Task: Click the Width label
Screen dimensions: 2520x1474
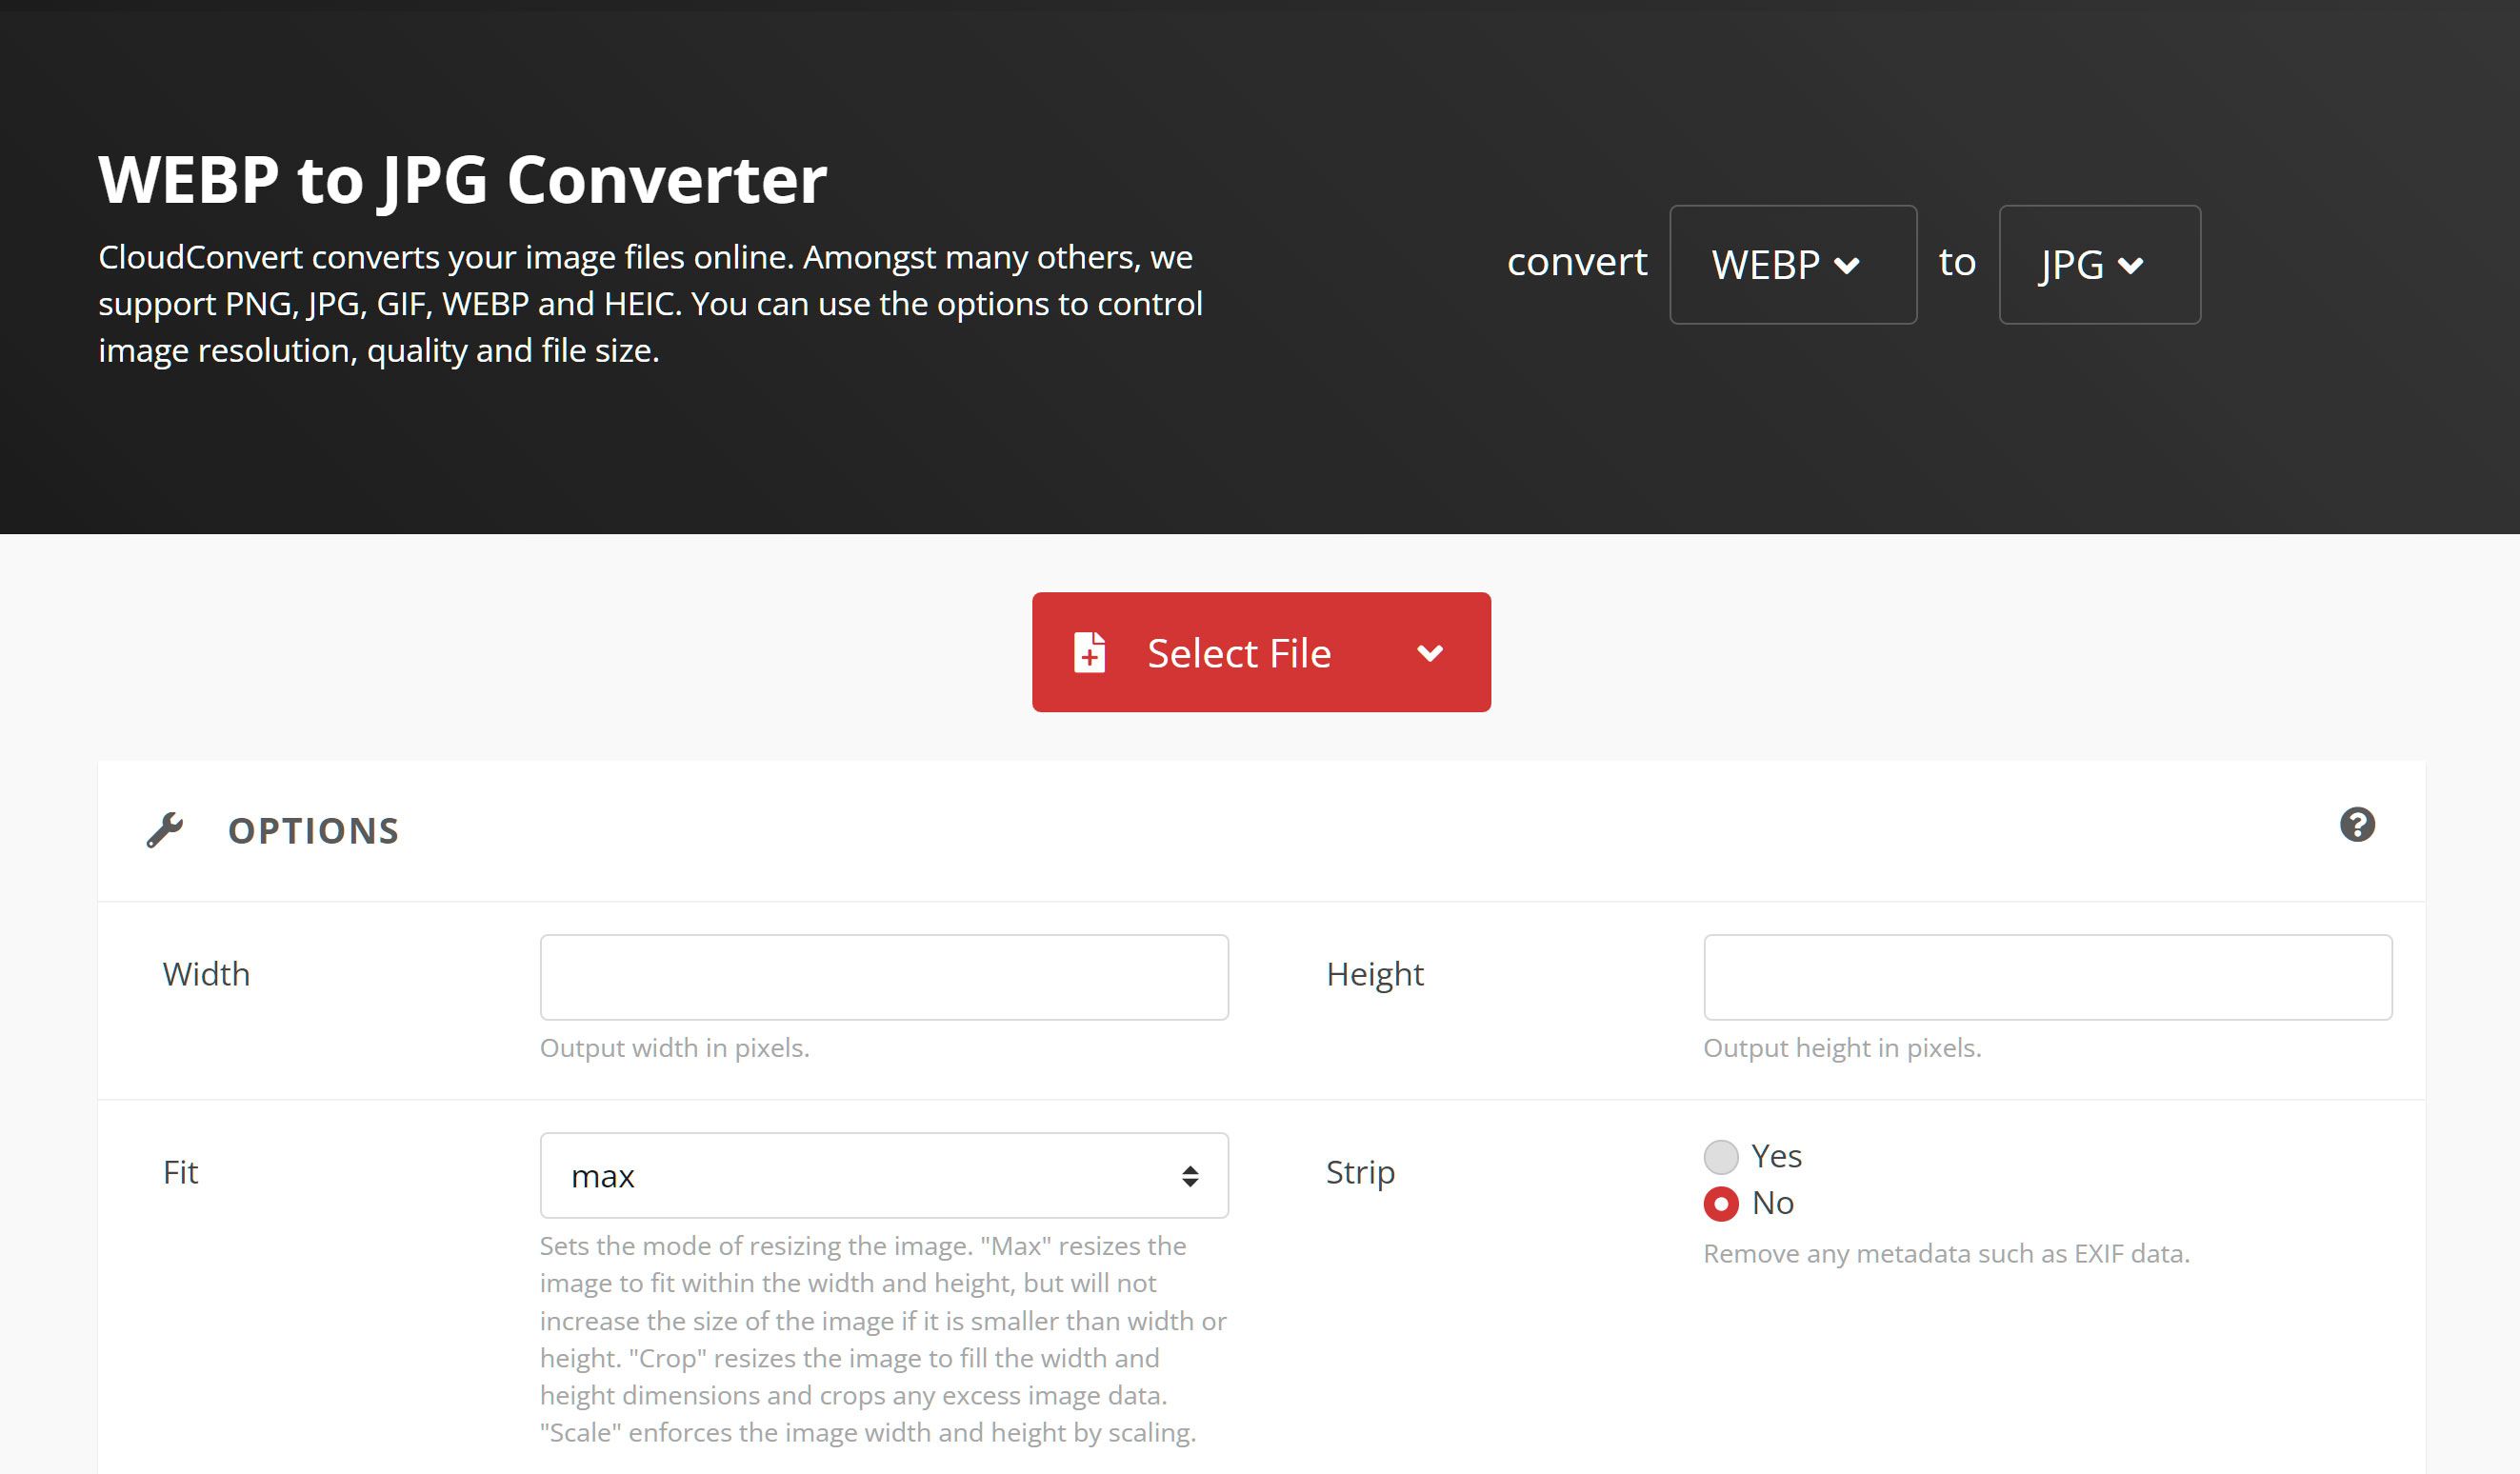Action: click(206, 974)
